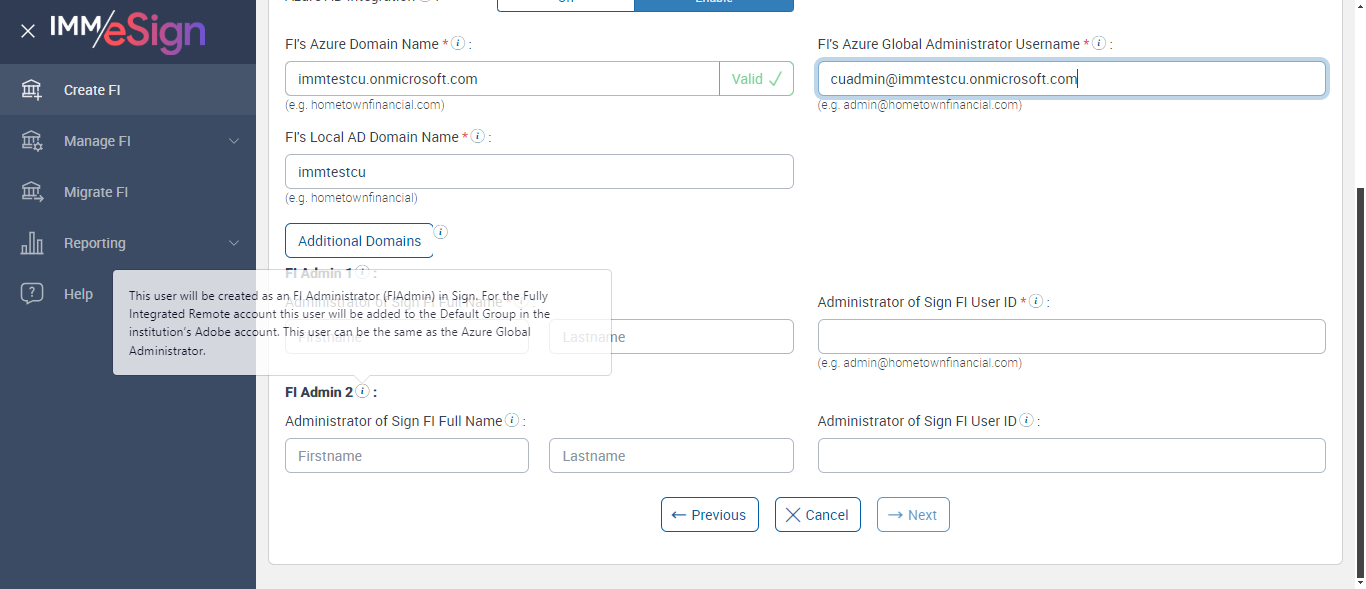The height and width of the screenshot is (589, 1366).
Task: Click the IMM eSign logo
Action: click(x=128, y=30)
